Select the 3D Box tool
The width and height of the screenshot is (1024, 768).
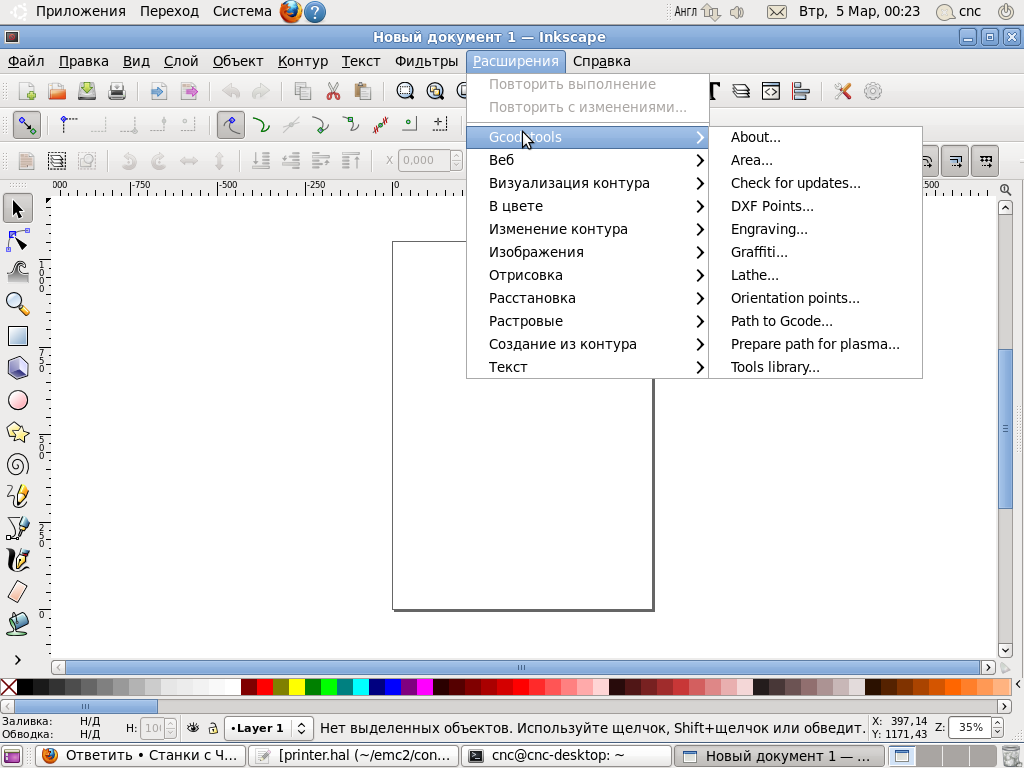[18, 368]
